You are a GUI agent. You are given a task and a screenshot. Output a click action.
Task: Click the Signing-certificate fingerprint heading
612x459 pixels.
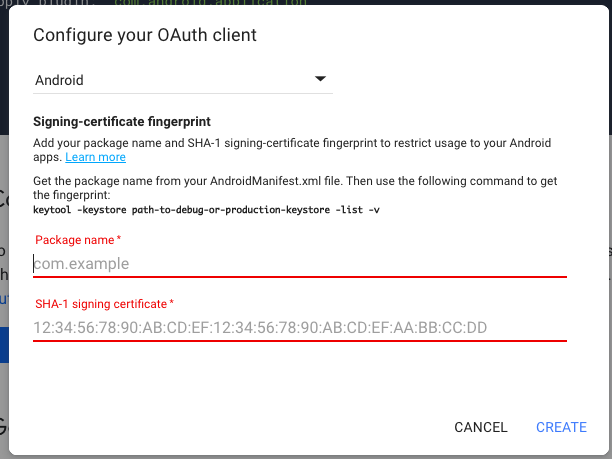tap(122, 121)
